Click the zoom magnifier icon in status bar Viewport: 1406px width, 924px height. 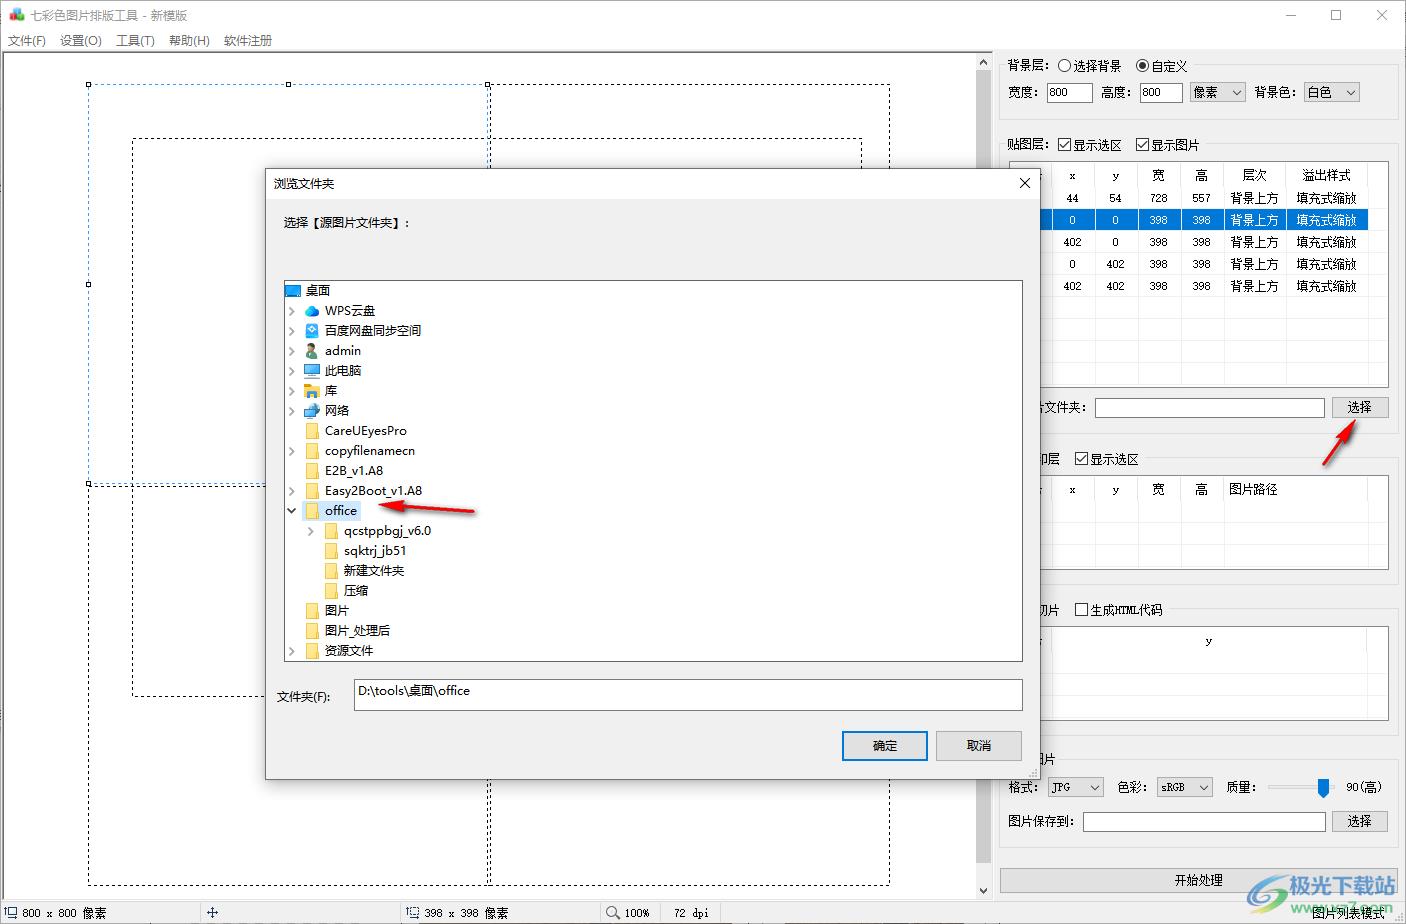click(x=612, y=912)
